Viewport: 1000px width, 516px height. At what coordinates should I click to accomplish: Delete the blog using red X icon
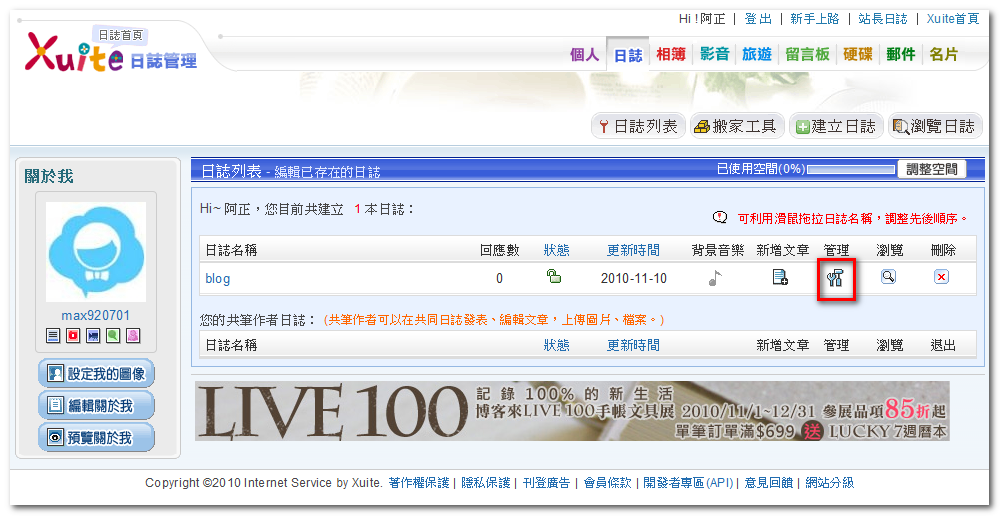point(941,277)
